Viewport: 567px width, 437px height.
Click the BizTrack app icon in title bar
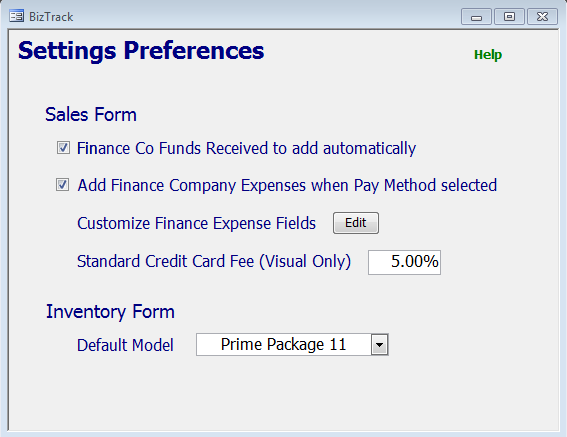pos(17,16)
